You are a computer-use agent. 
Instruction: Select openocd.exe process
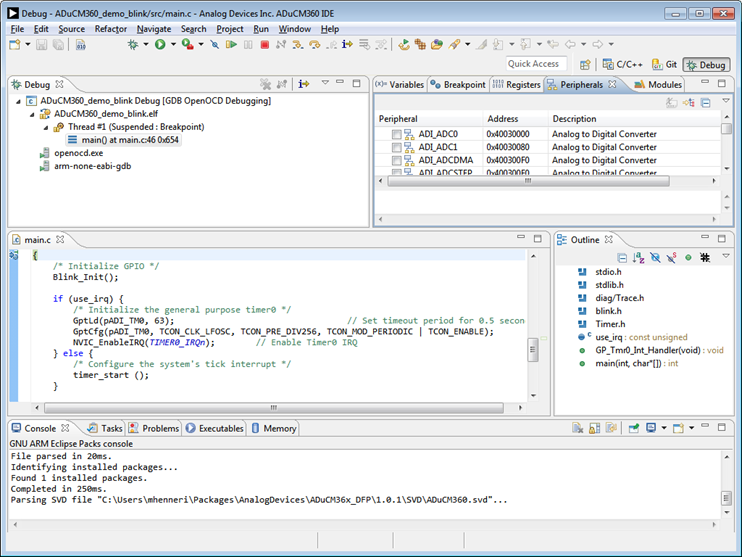(71, 153)
